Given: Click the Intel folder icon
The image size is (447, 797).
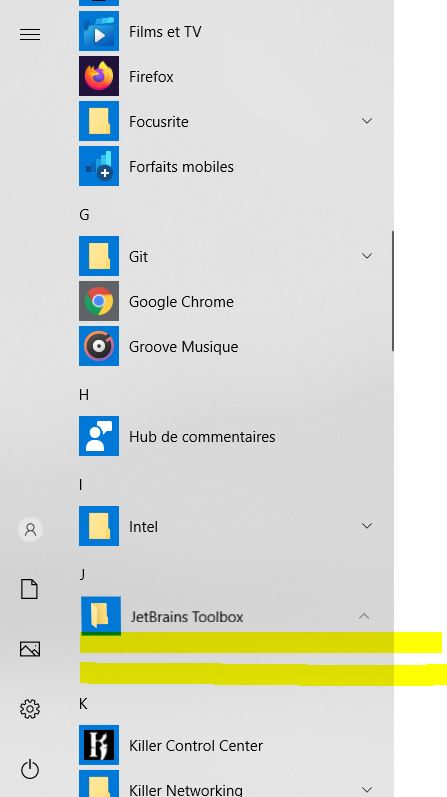Looking at the screenshot, I should (x=99, y=526).
